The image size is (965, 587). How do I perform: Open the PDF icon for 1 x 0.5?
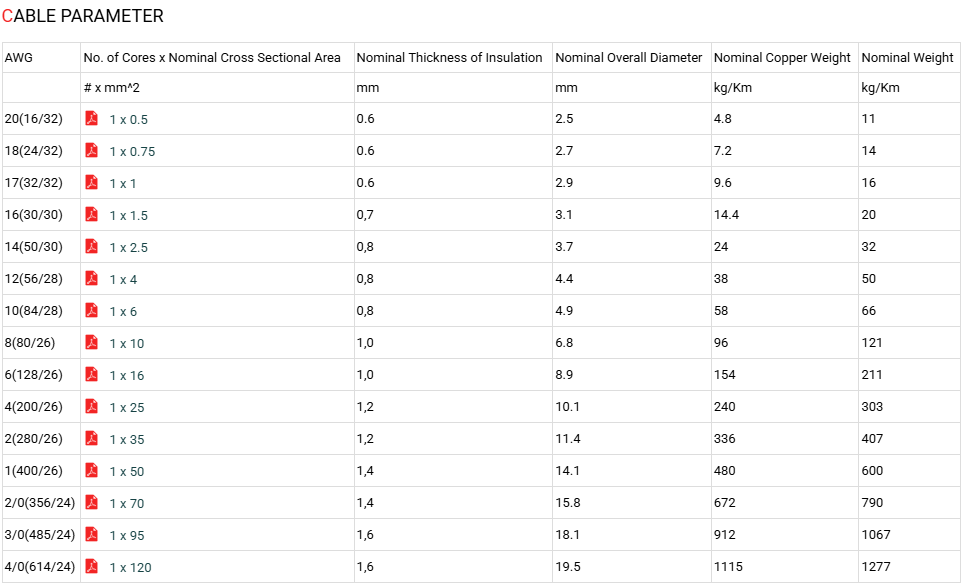[x=92, y=118]
